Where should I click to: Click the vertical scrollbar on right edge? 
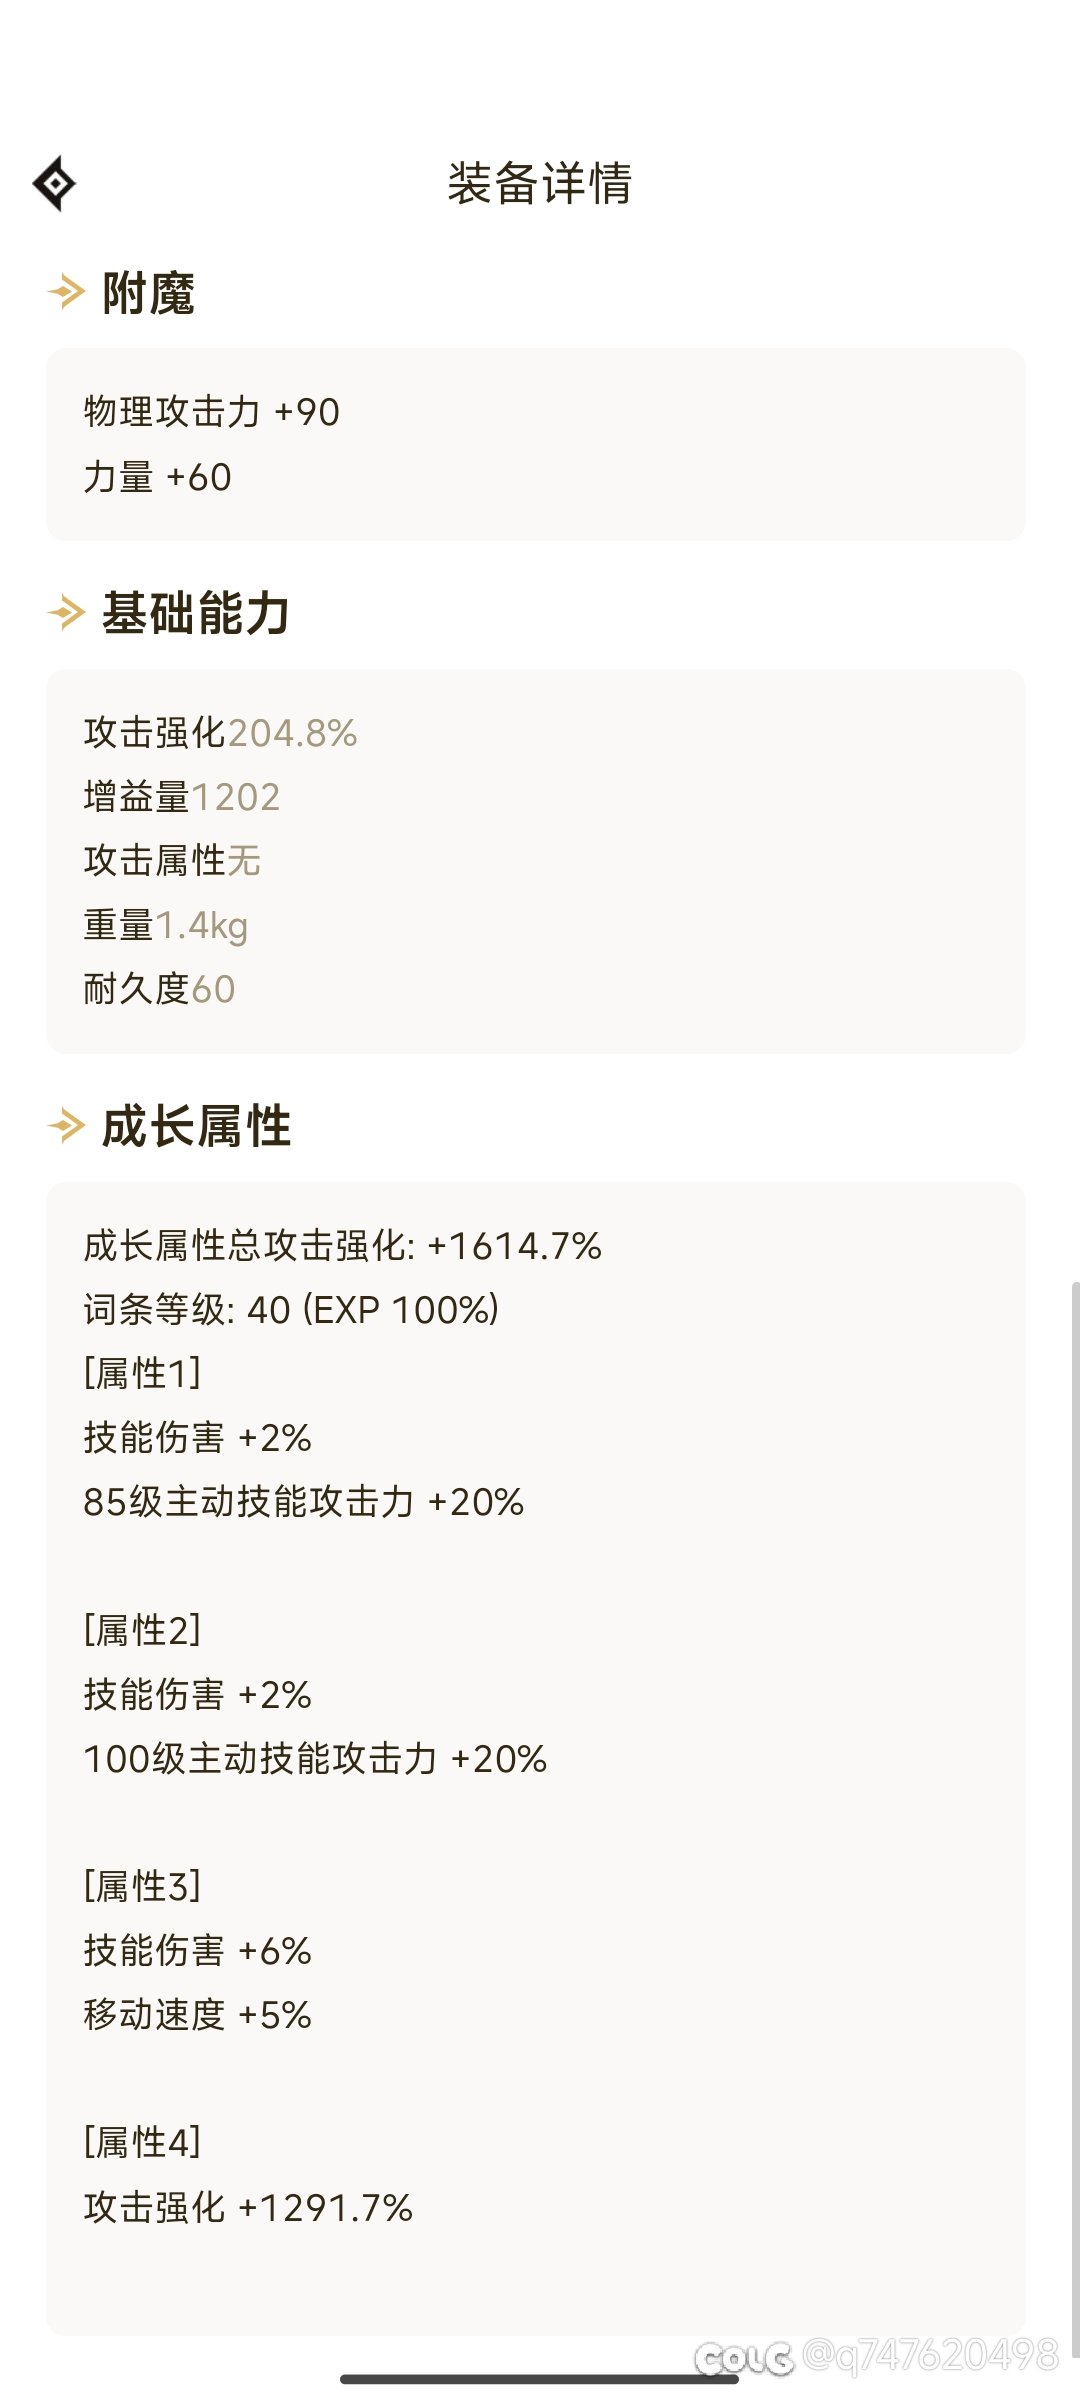tap(1075, 1815)
